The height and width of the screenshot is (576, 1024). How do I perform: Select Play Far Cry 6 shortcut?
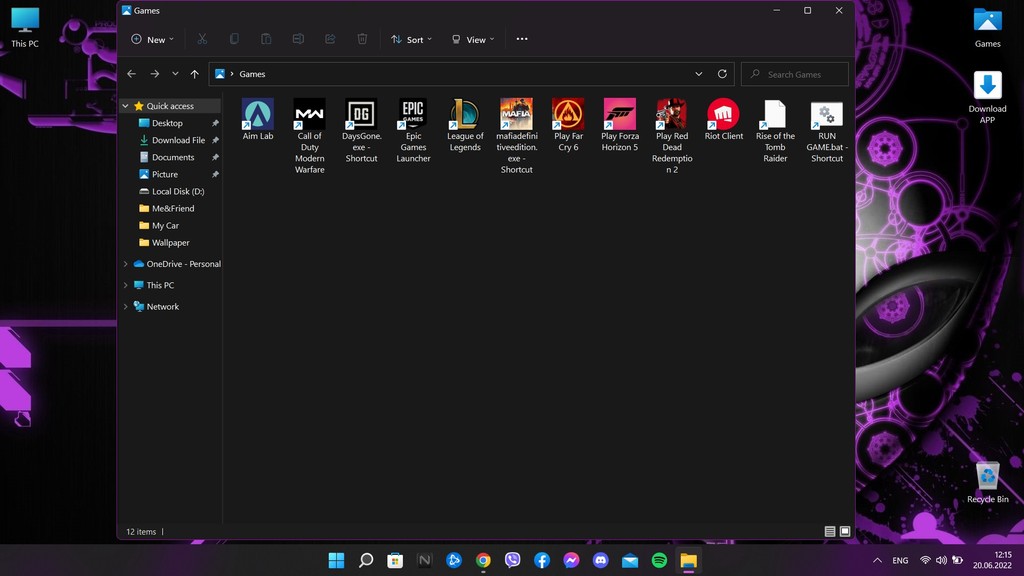point(568,125)
